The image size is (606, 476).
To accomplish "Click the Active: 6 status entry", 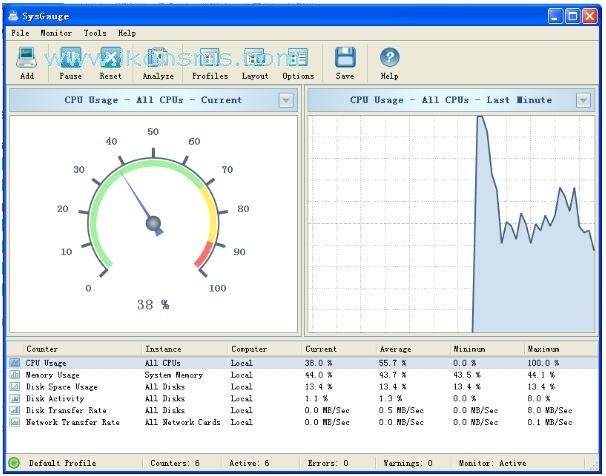I will click(x=249, y=463).
